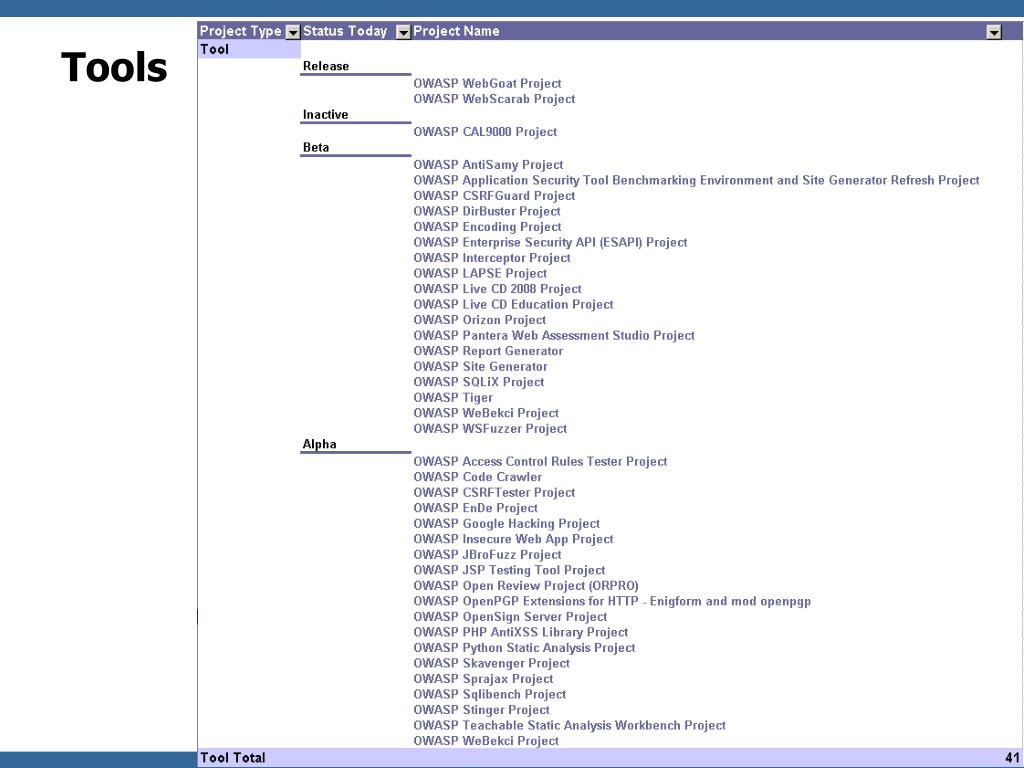Click OWASP WSFuzzer Project
Image resolution: width=1024 pixels, height=768 pixels.
[x=490, y=429]
